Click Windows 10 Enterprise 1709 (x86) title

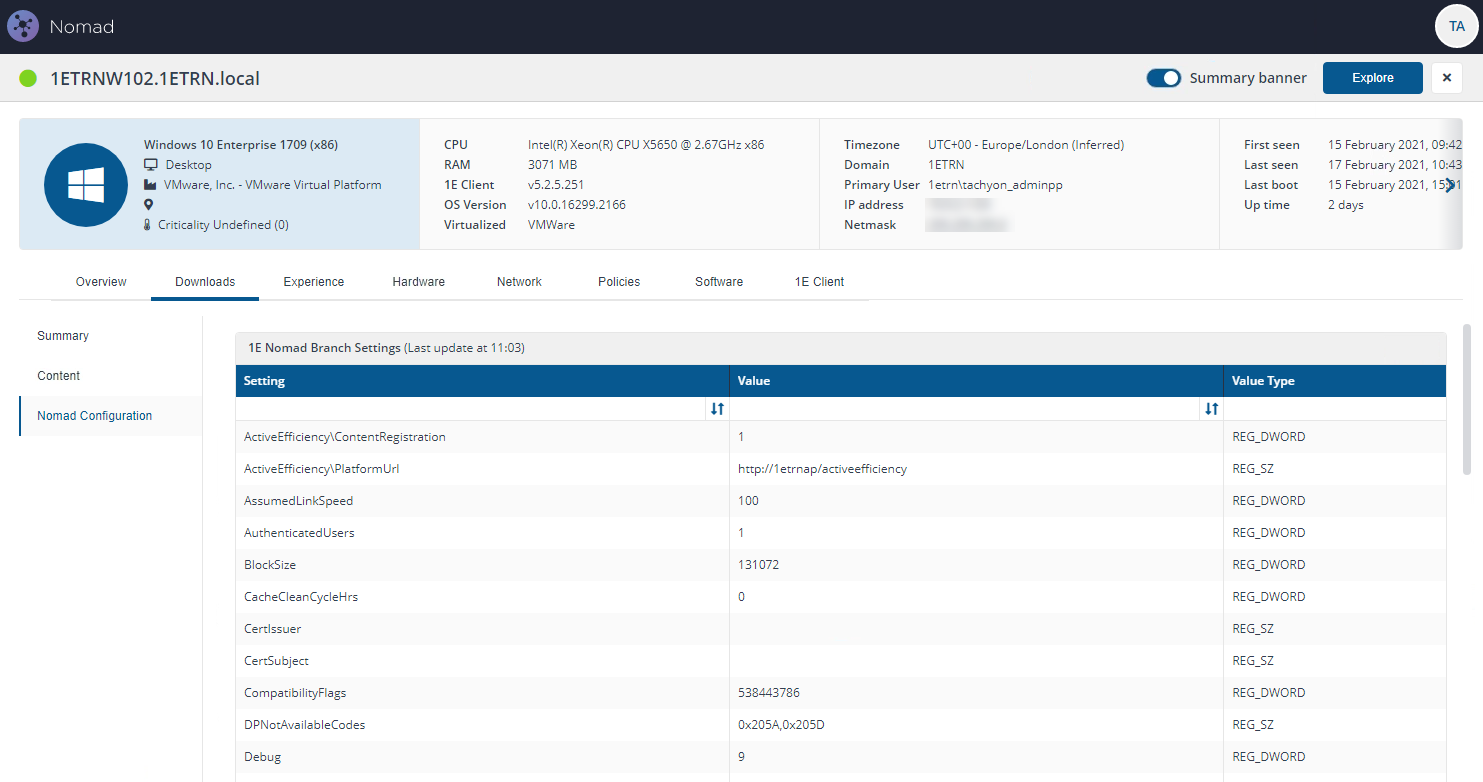tap(241, 145)
